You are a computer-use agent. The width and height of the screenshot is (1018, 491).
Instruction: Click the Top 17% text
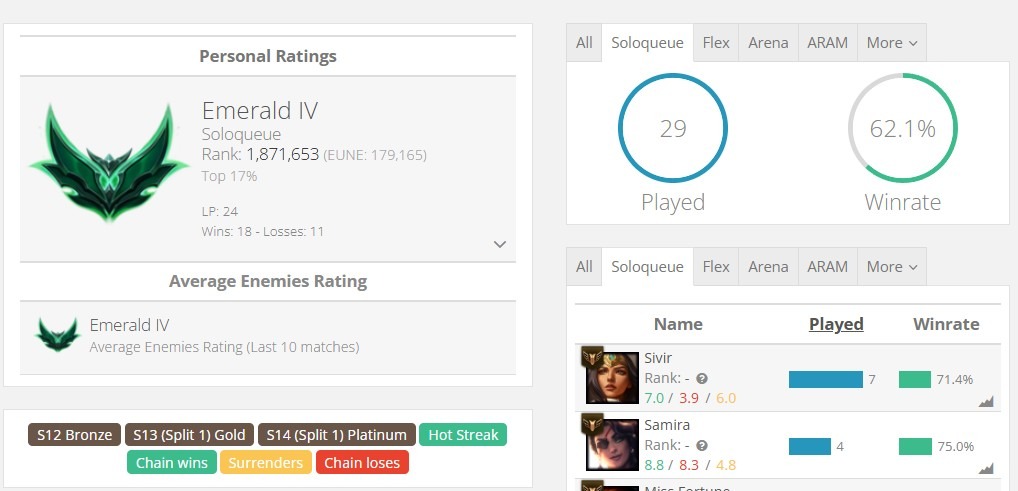(229, 176)
